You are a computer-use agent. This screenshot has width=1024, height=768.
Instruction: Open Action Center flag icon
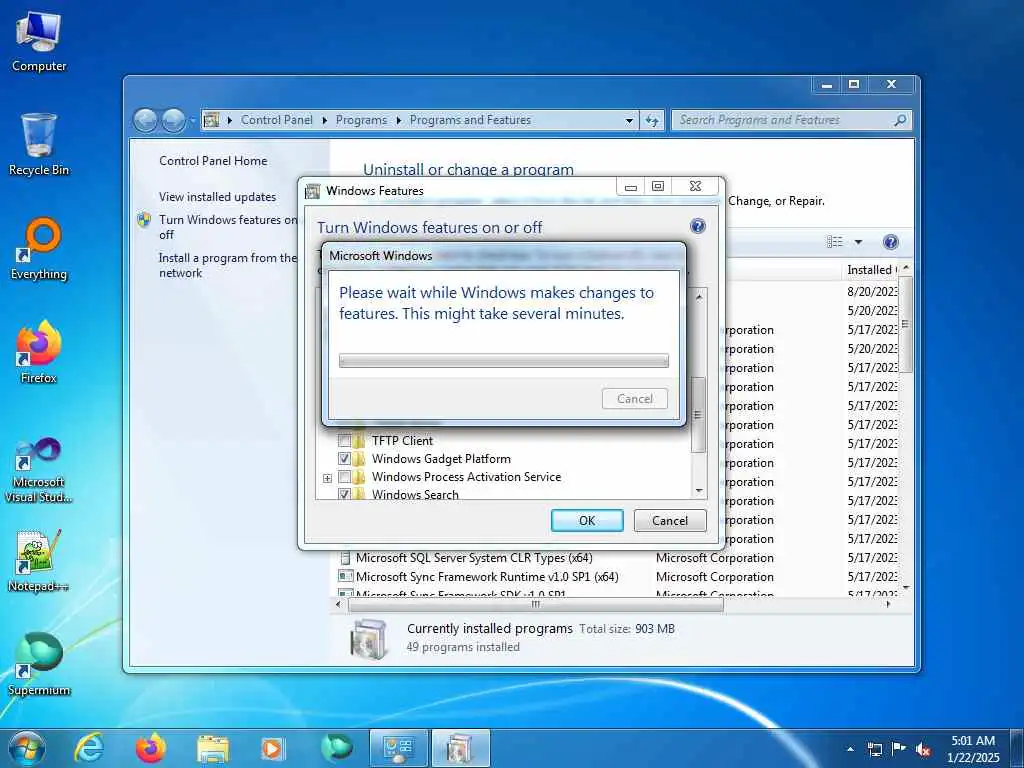[x=899, y=749]
